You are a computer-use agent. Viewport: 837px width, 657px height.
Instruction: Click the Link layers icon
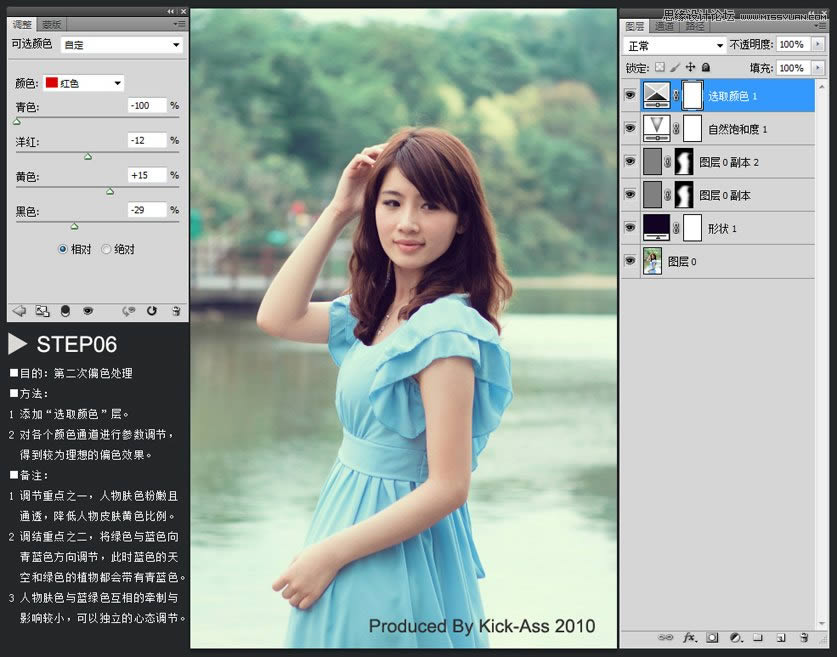pyautogui.click(x=667, y=638)
